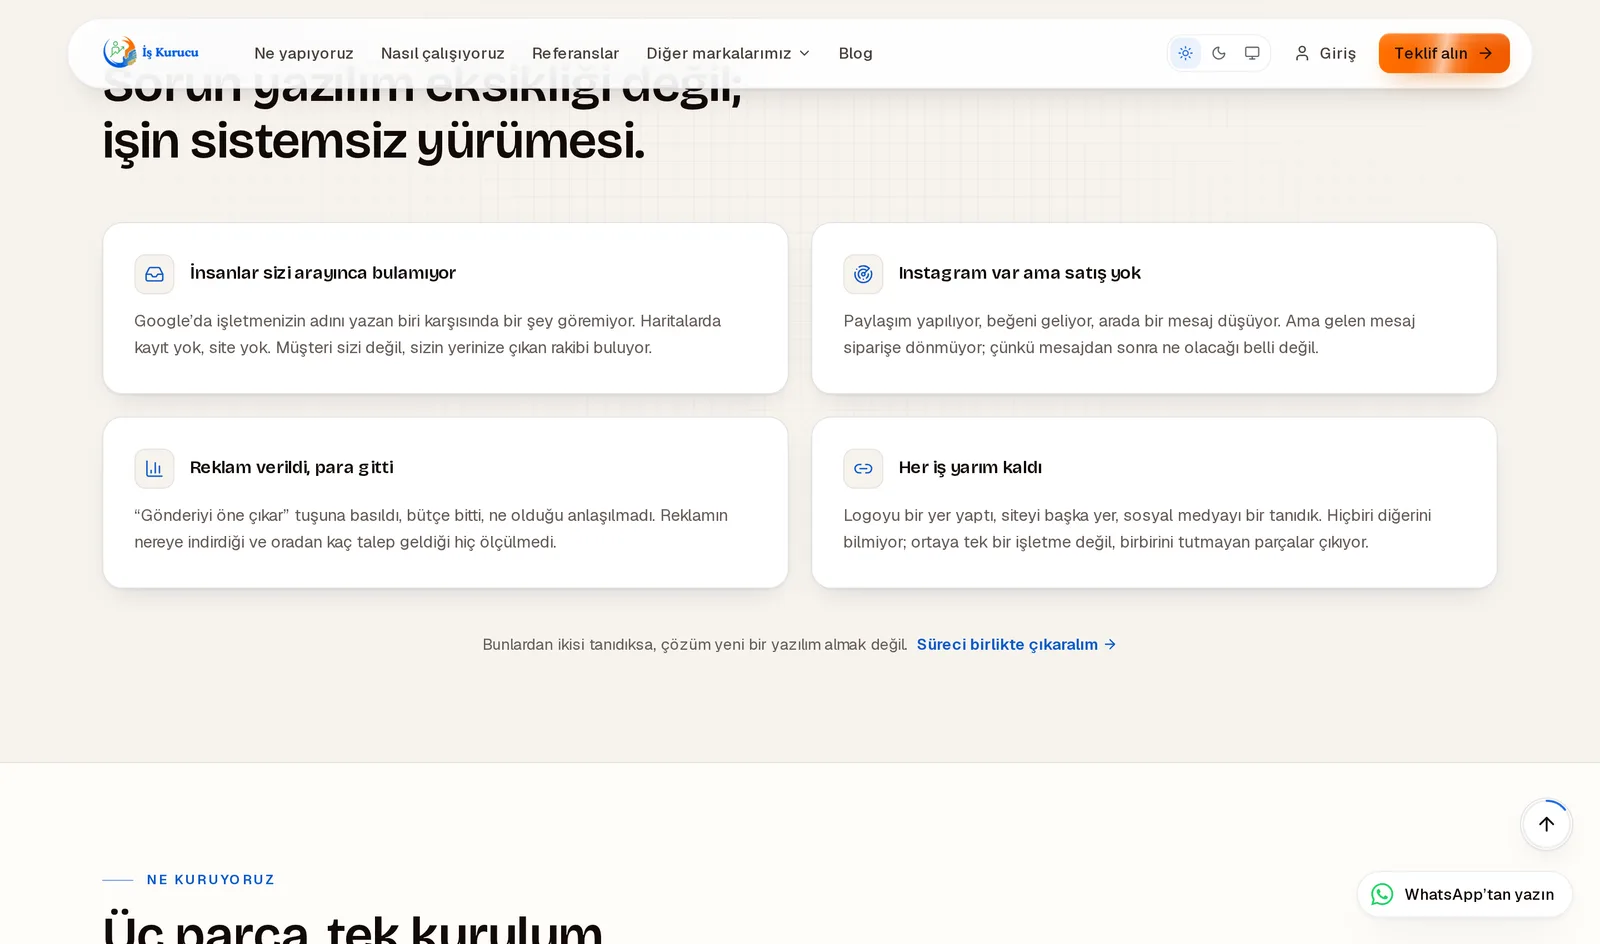Open the Blog page
Viewport: 1600px width, 944px height.
856,53
